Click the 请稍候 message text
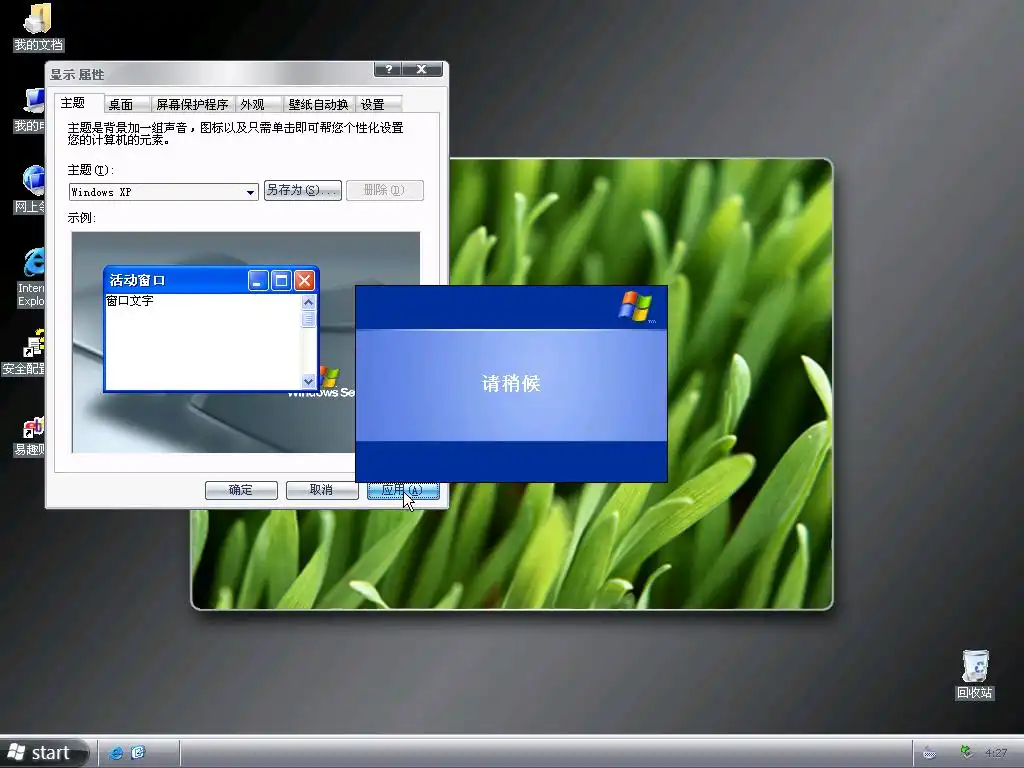This screenshot has height=768, width=1024. click(511, 384)
